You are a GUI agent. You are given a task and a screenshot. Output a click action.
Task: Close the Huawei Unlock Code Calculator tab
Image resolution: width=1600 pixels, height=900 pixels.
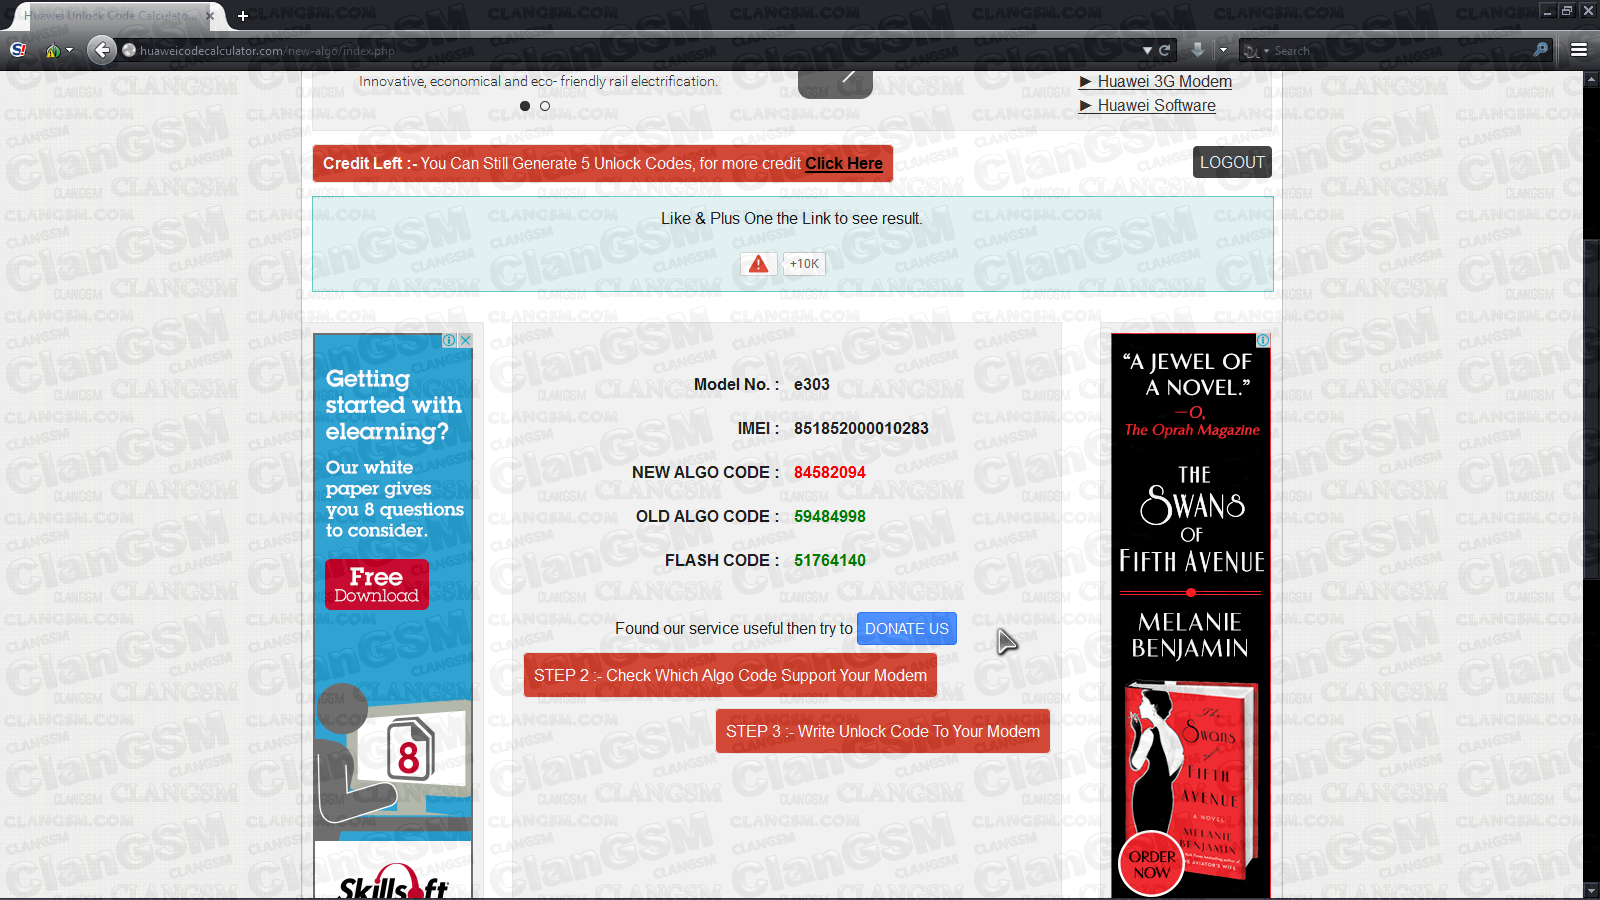(x=210, y=16)
